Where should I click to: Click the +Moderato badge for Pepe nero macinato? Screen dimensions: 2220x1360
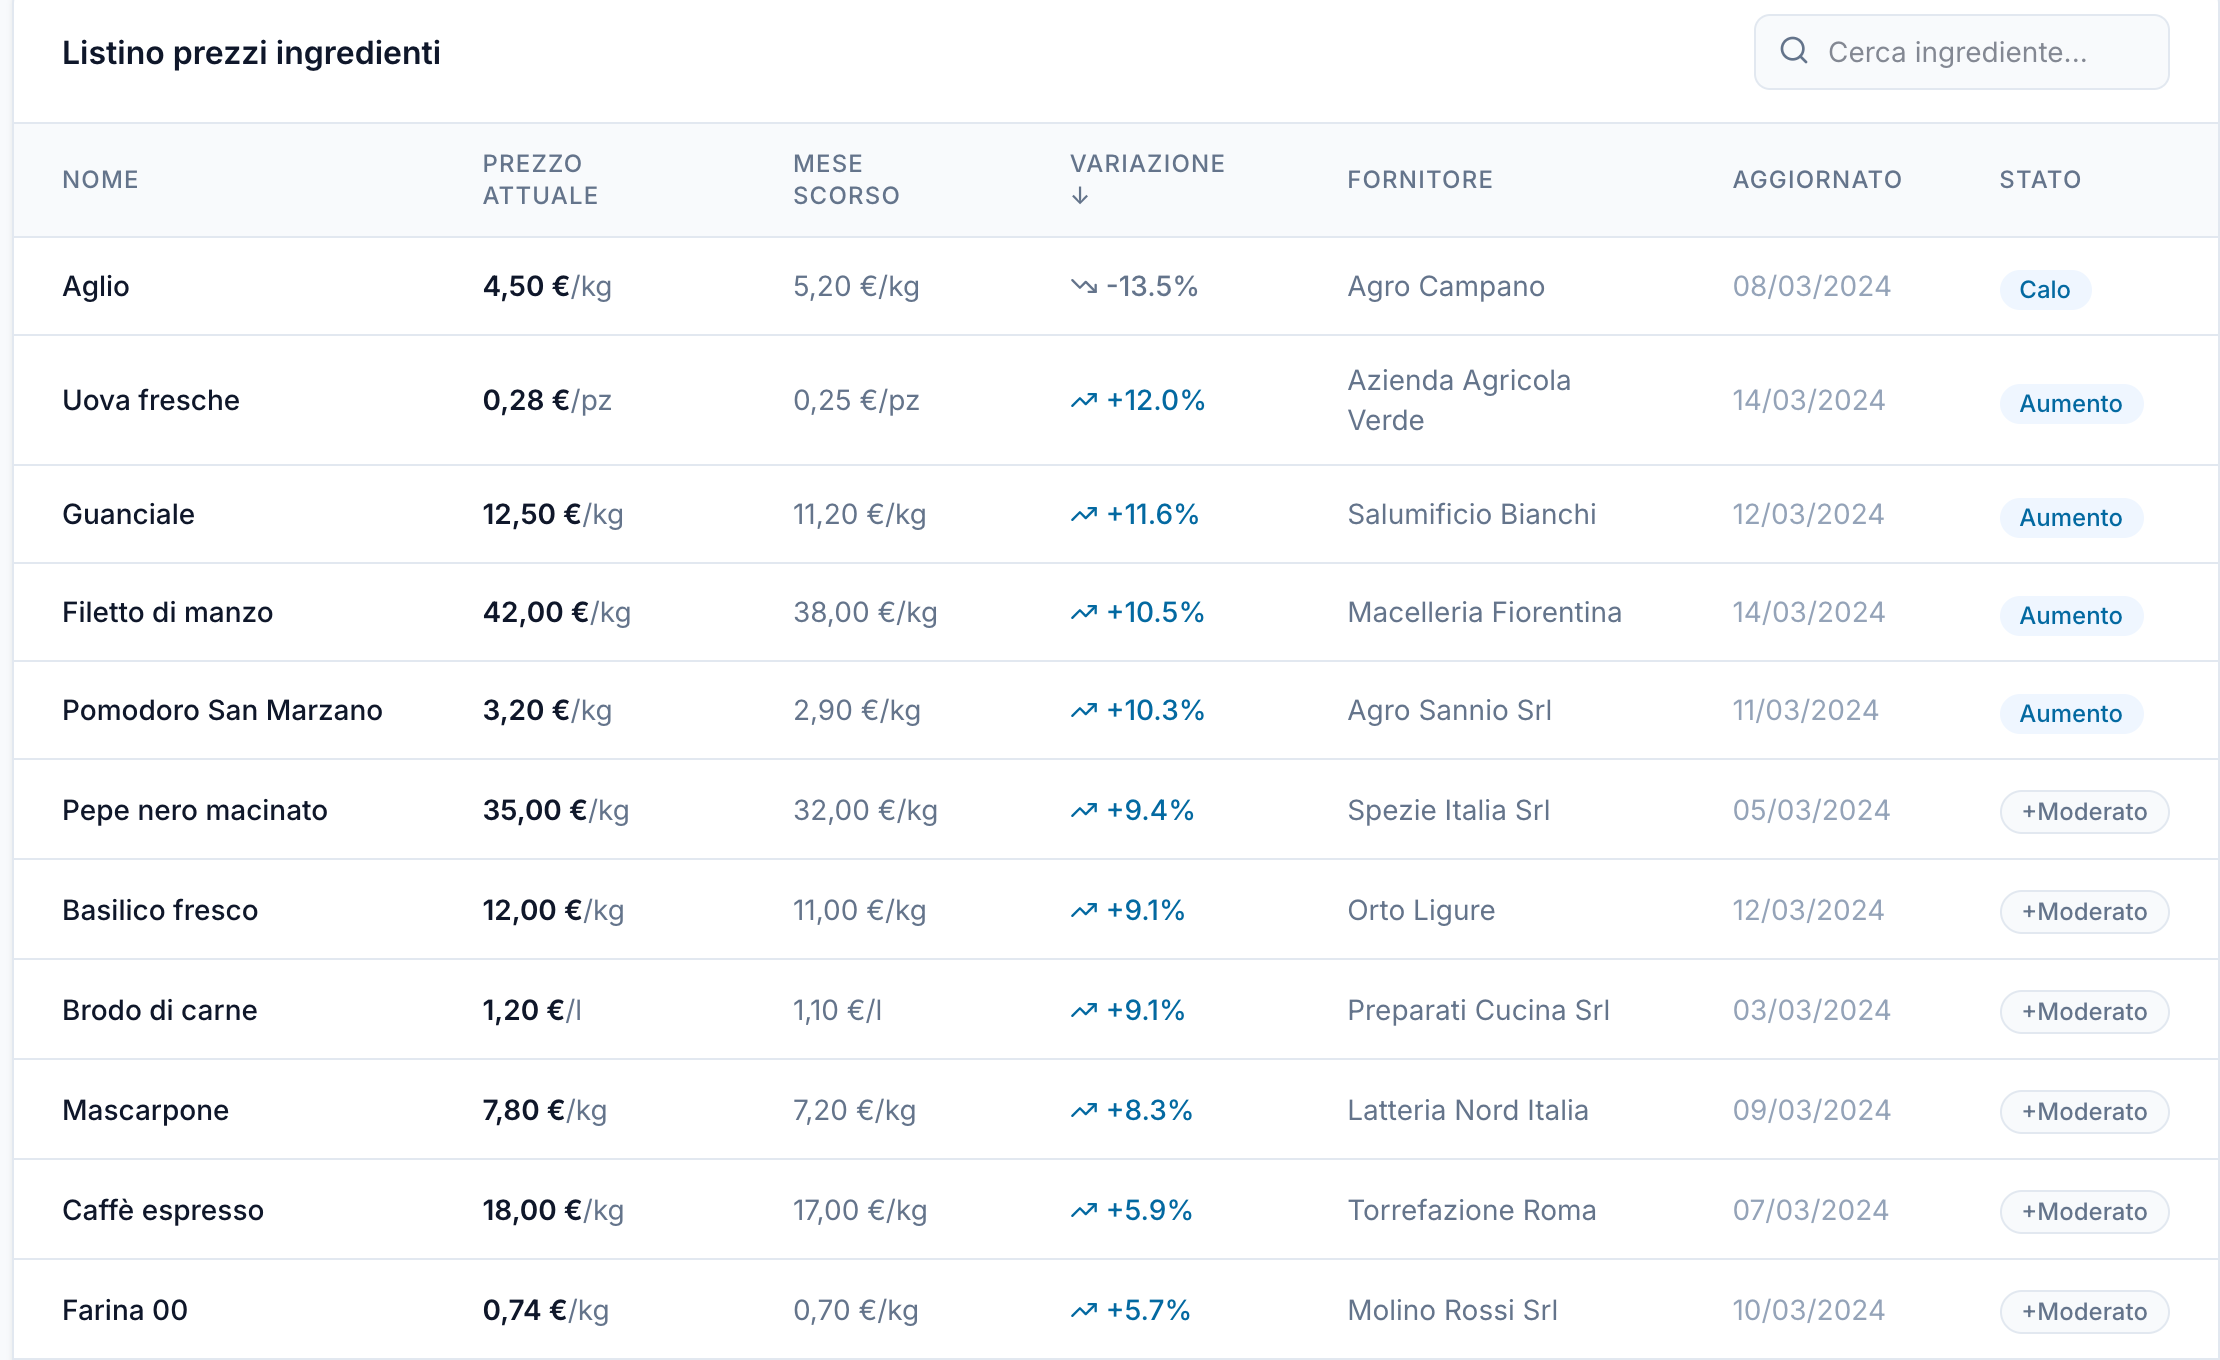(x=2084, y=812)
